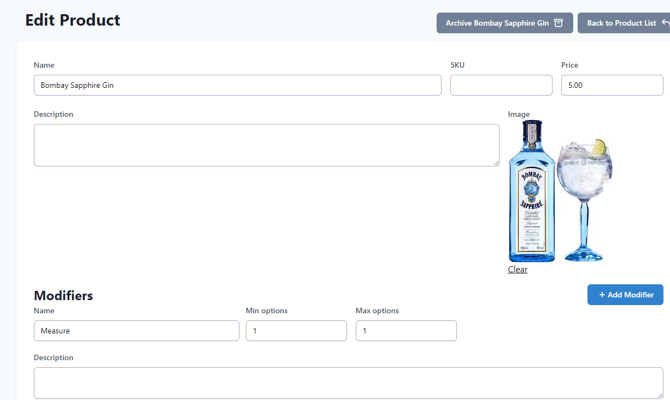The image size is (670, 400).
Task: Click the back arrow icon
Action: coord(665,23)
